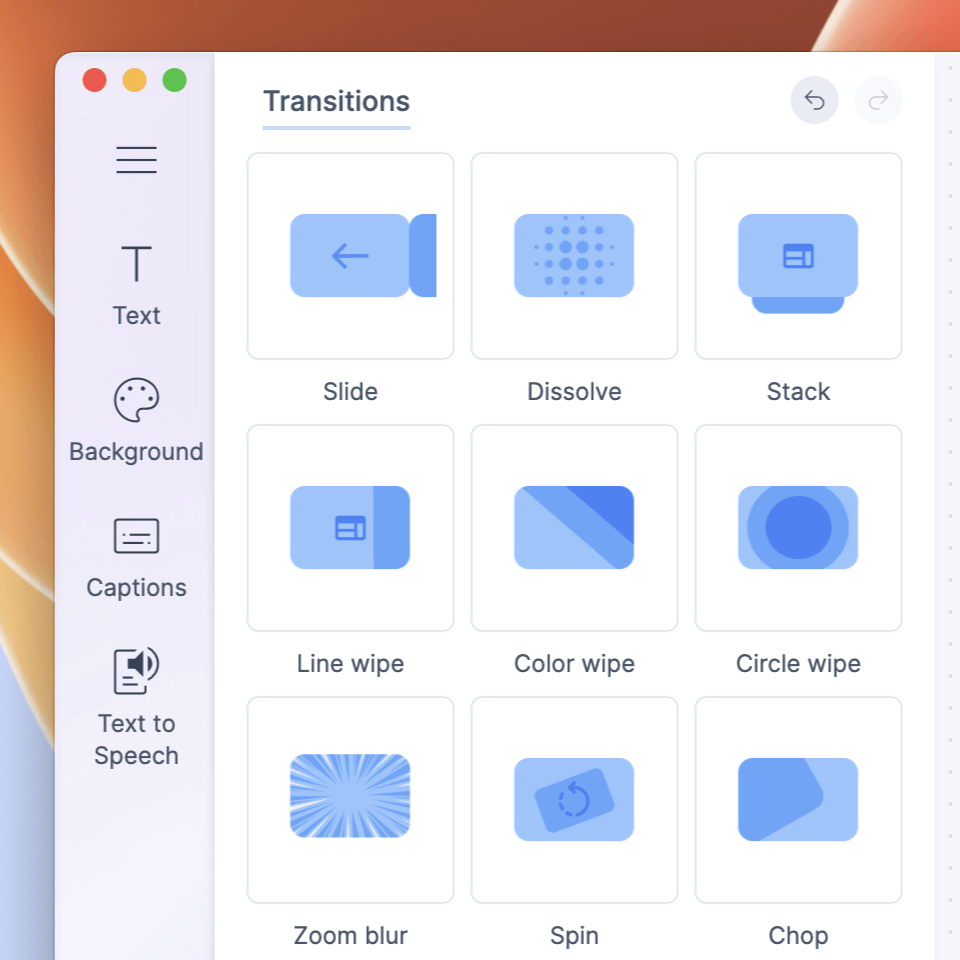The width and height of the screenshot is (960, 960).
Task: Choose the Color wipe transition thumbnail
Action: 574,528
